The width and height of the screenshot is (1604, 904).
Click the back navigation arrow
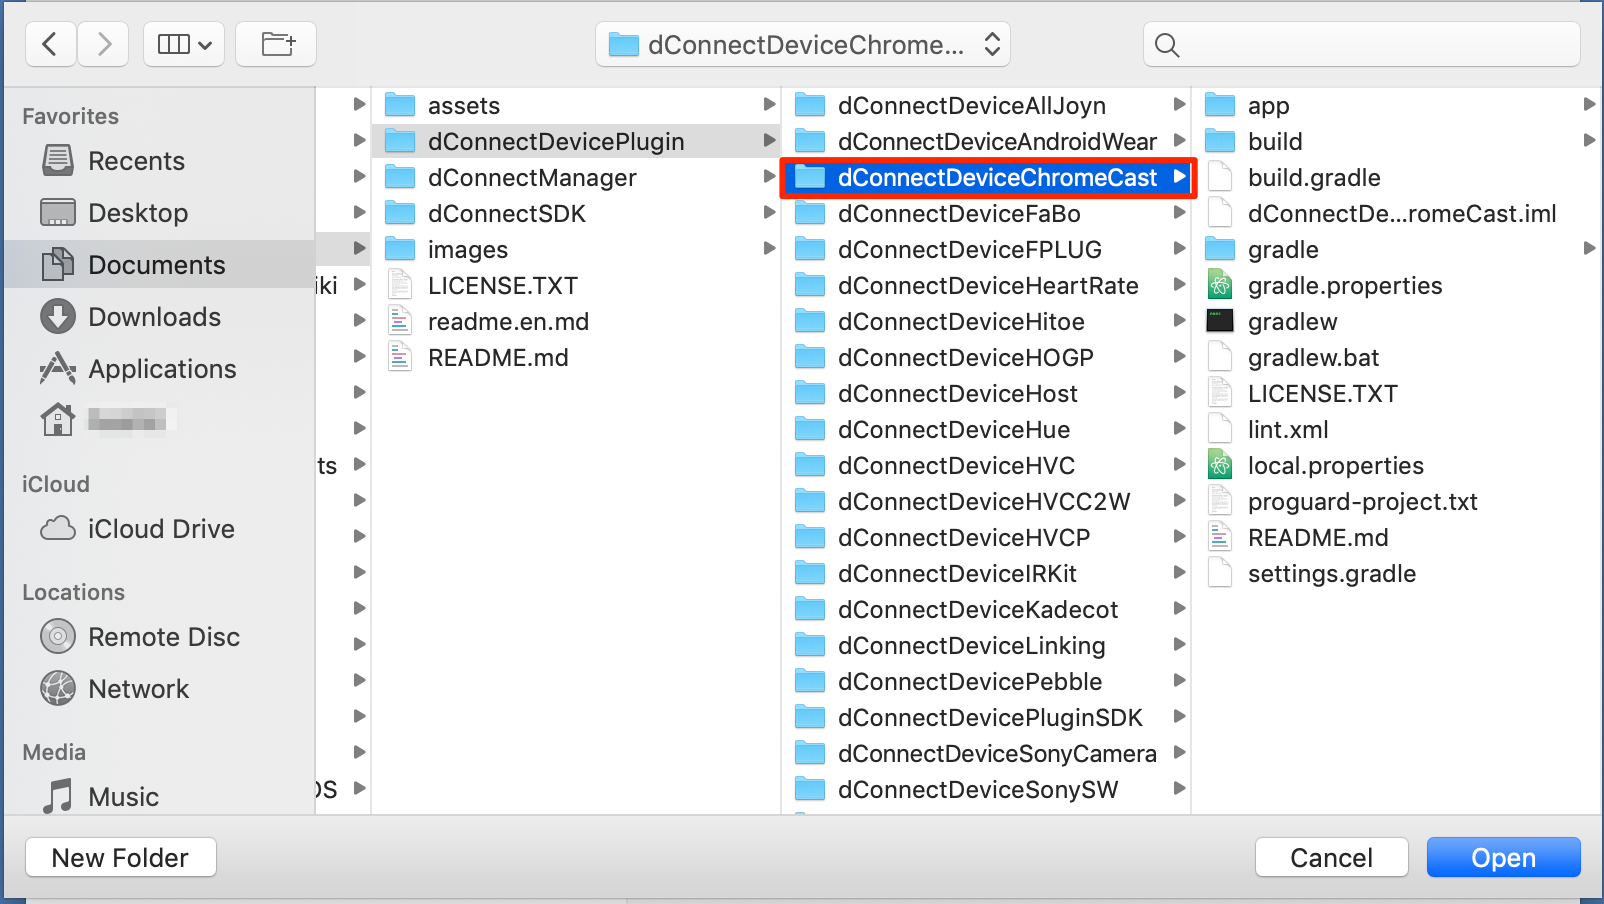tap(50, 45)
